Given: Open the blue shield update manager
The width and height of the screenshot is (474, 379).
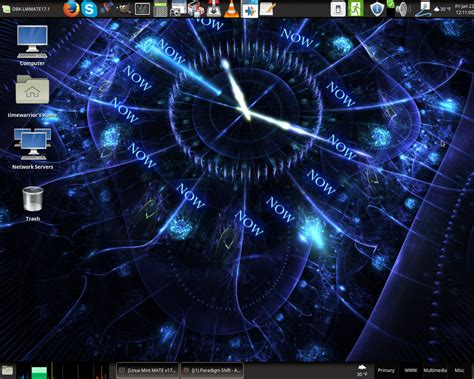Looking at the screenshot, I should 377,9.
